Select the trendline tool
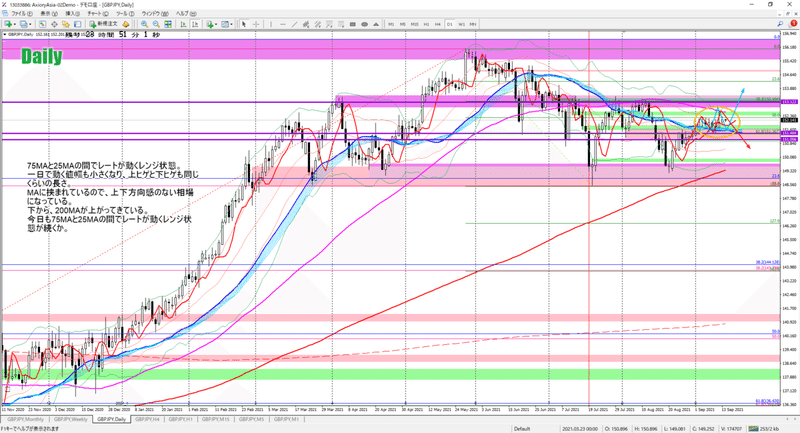The image size is (800, 433). (294, 24)
